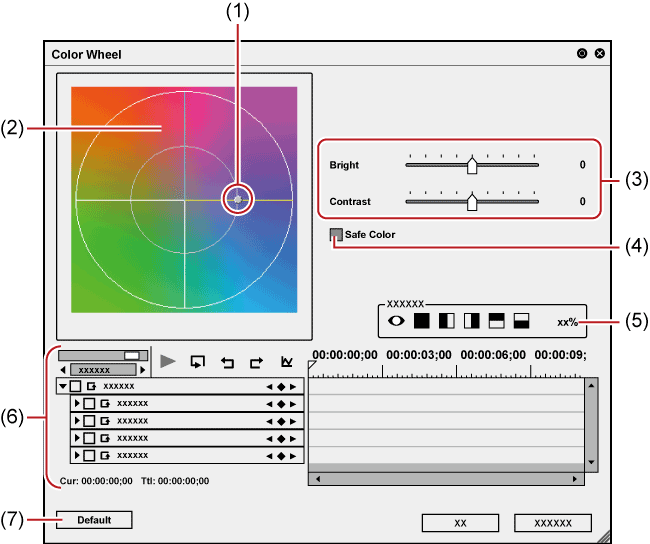Click the xxxxxx button at bottom right
650x544 pixels.
tap(552, 523)
